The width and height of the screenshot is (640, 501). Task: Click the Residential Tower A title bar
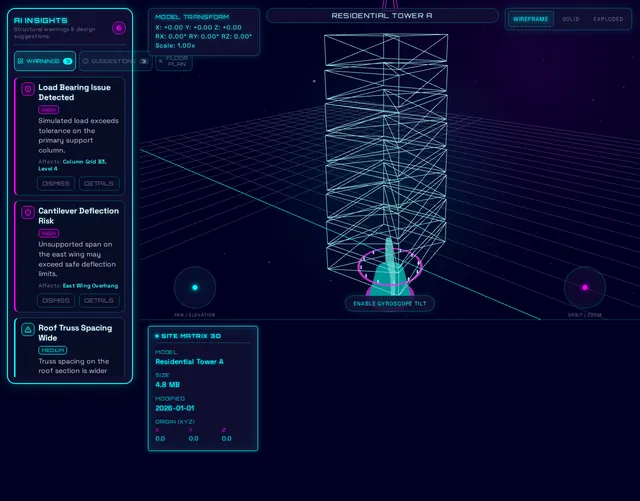pyautogui.click(x=382, y=16)
